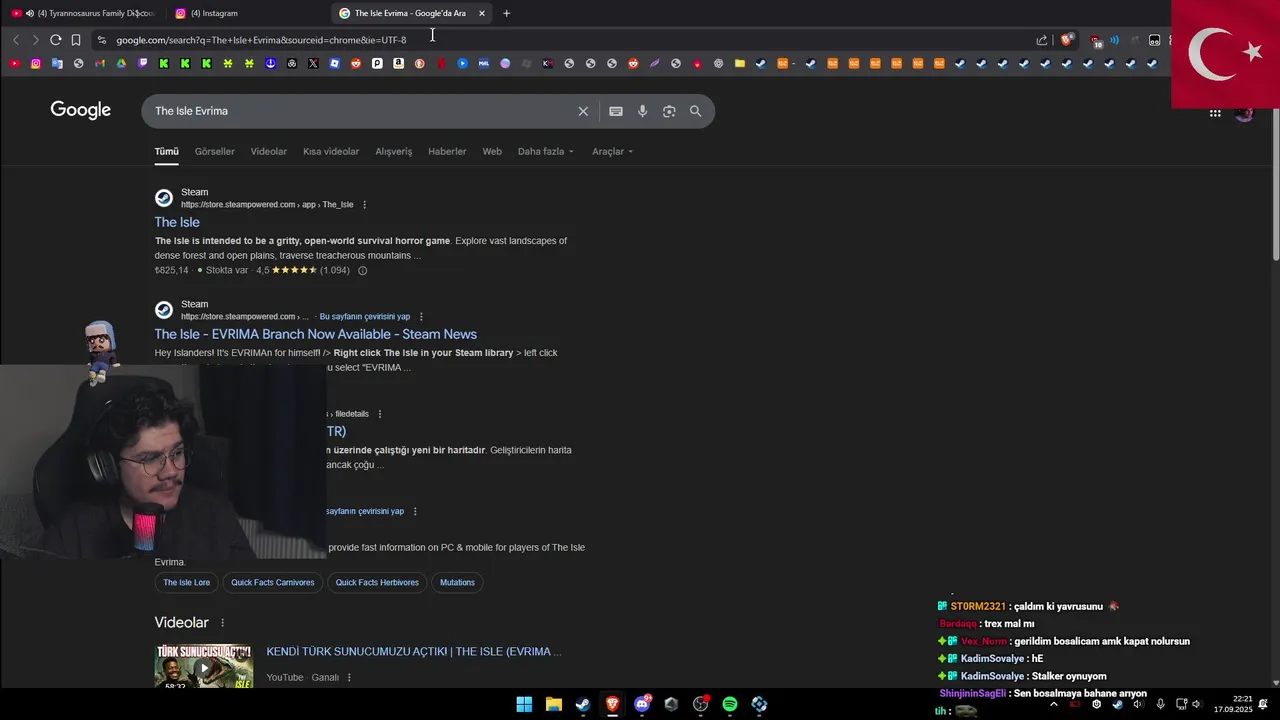Viewport: 1280px width, 720px height.
Task: Click Bu sayfanın çevirisini yap on Steam News result
Action: 365,317
